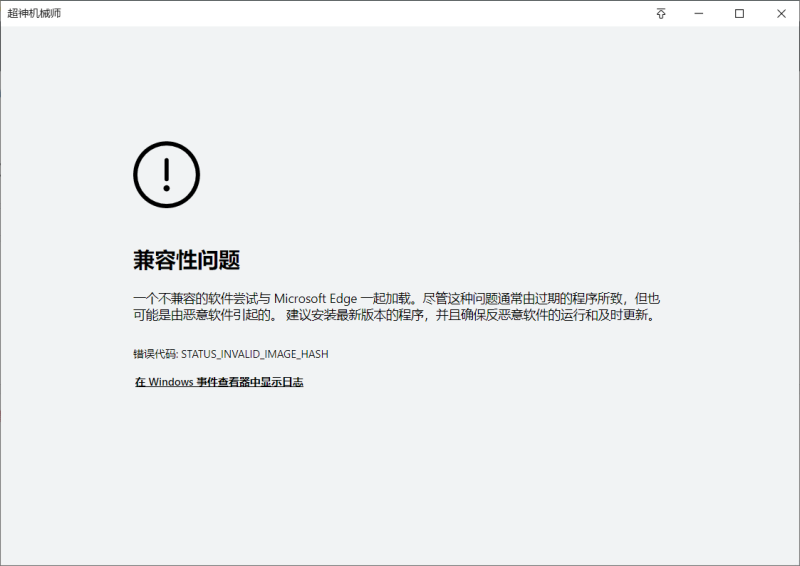Screen dimensions: 800x566
Task: Click the always-on-top pin icon in title bar
Action: (661, 14)
